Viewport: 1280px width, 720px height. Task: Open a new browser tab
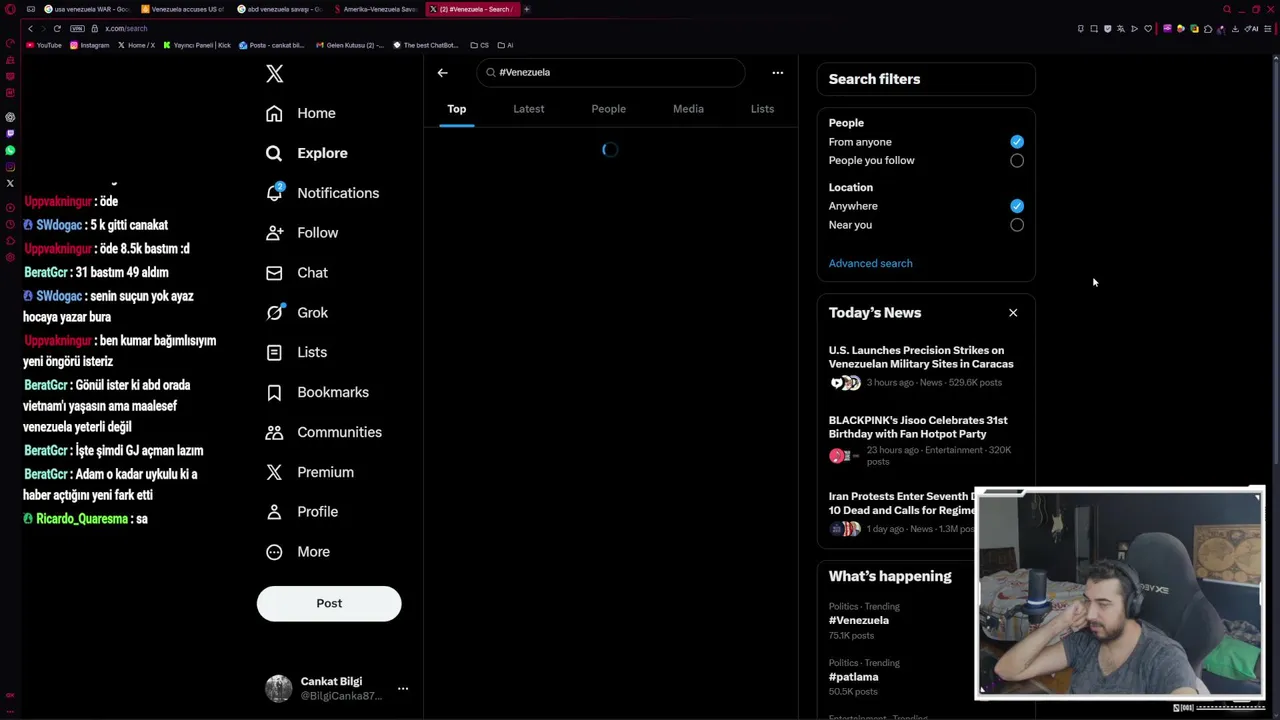[527, 9]
